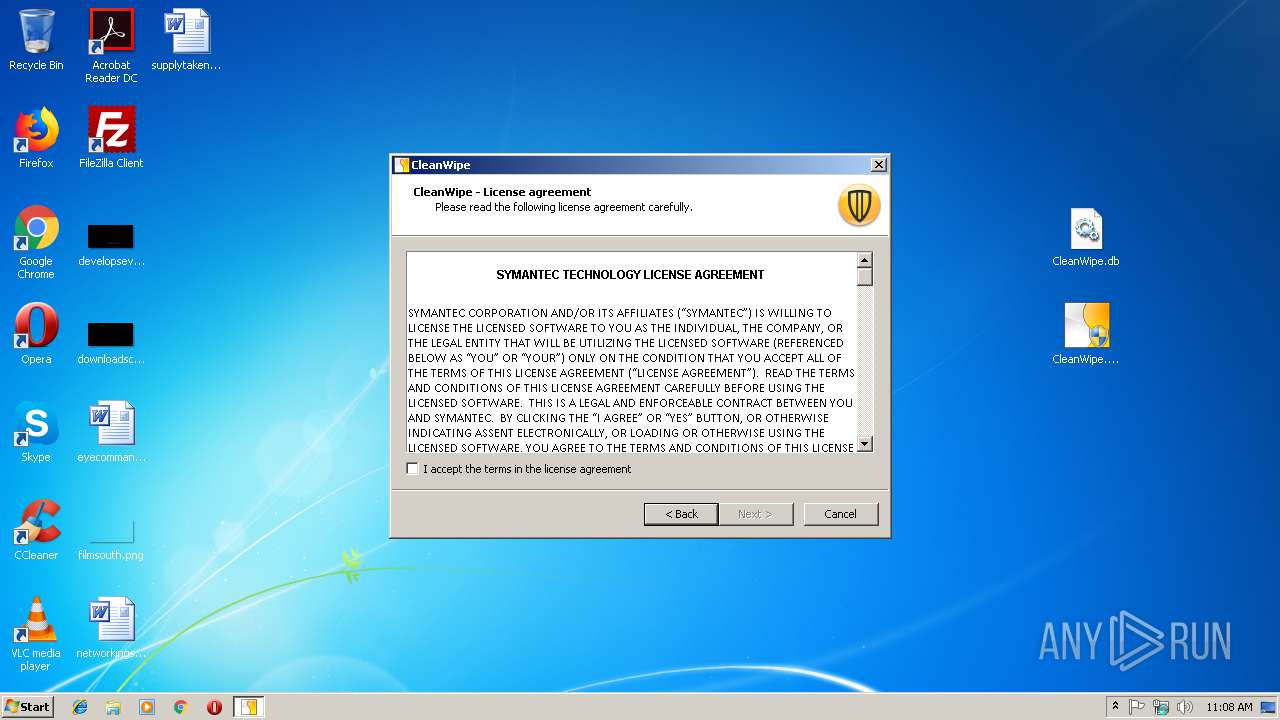The image size is (1280, 720).
Task: Click the Chrome icon in the taskbar
Action: [x=181, y=707]
